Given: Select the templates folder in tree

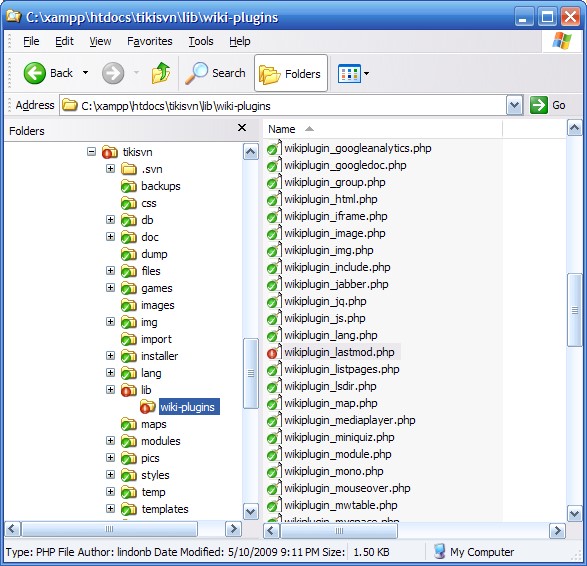Looking at the screenshot, I should [165, 509].
